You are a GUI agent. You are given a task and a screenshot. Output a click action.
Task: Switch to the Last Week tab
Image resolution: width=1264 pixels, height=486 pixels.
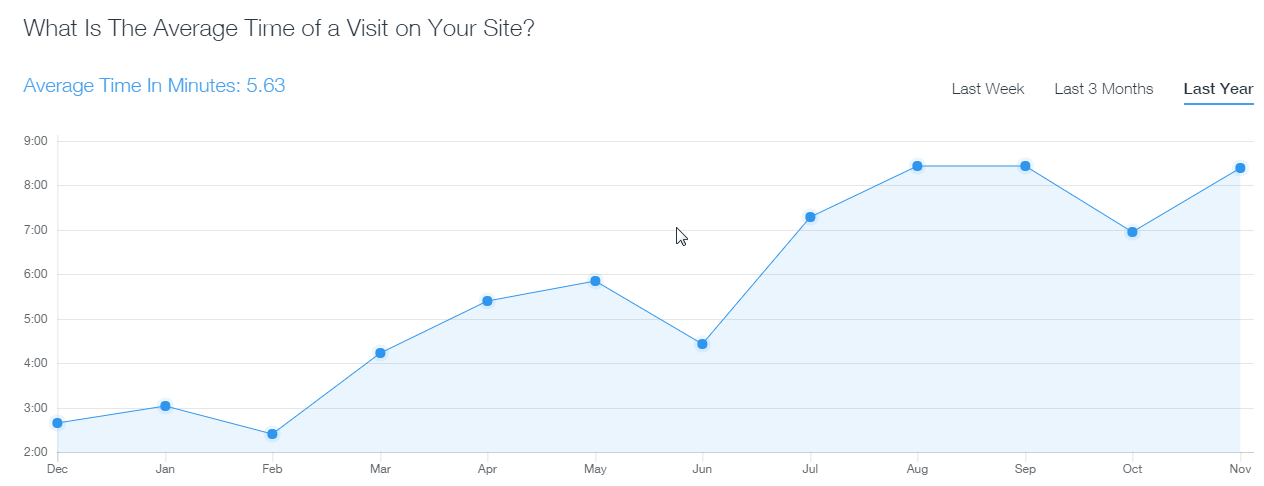pos(987,89)
